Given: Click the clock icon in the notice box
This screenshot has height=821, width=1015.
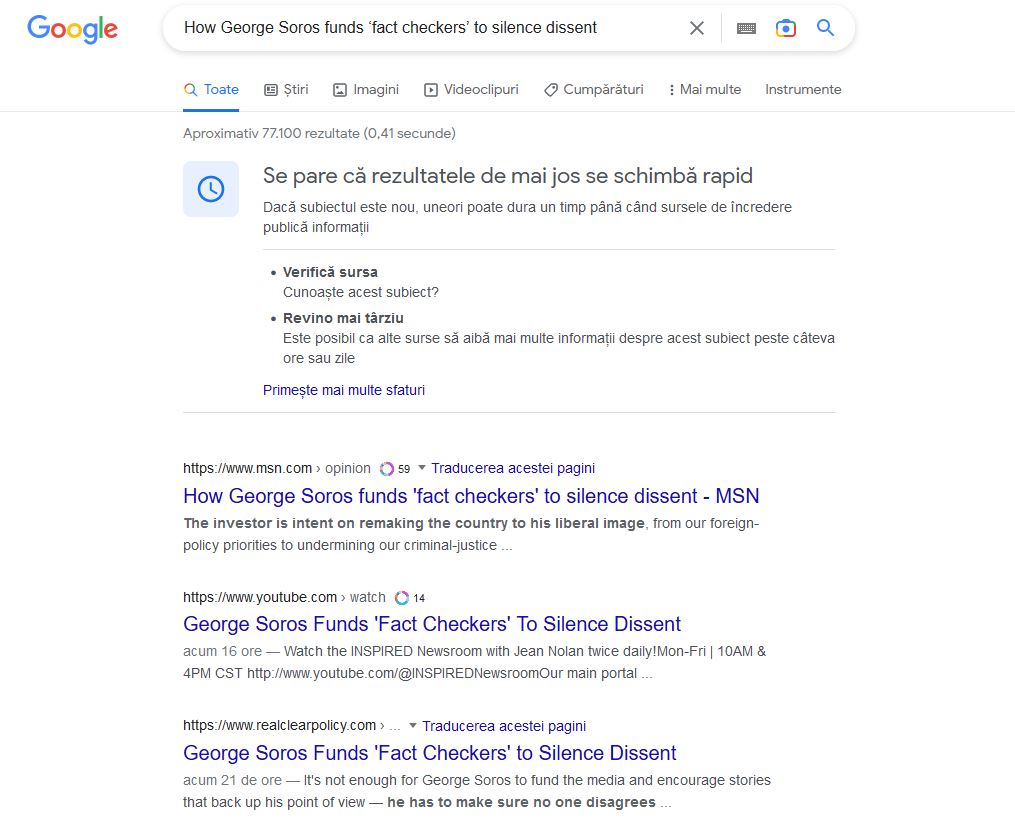Looking at the screenshot, I should tap(211, 189).
